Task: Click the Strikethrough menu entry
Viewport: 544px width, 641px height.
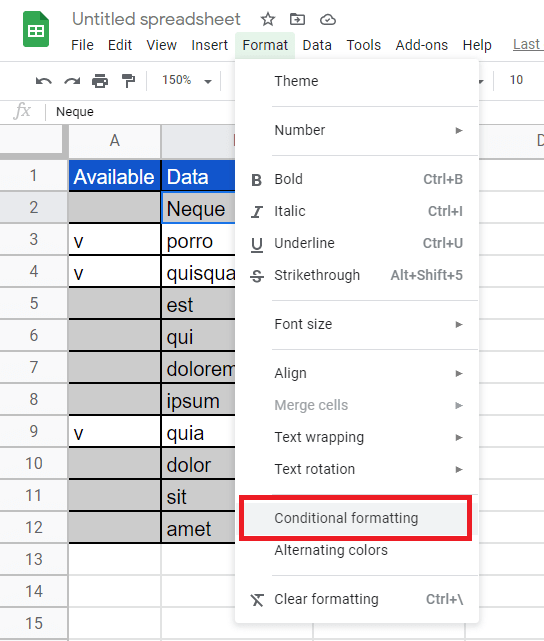Action: click(x=357, y=275)
